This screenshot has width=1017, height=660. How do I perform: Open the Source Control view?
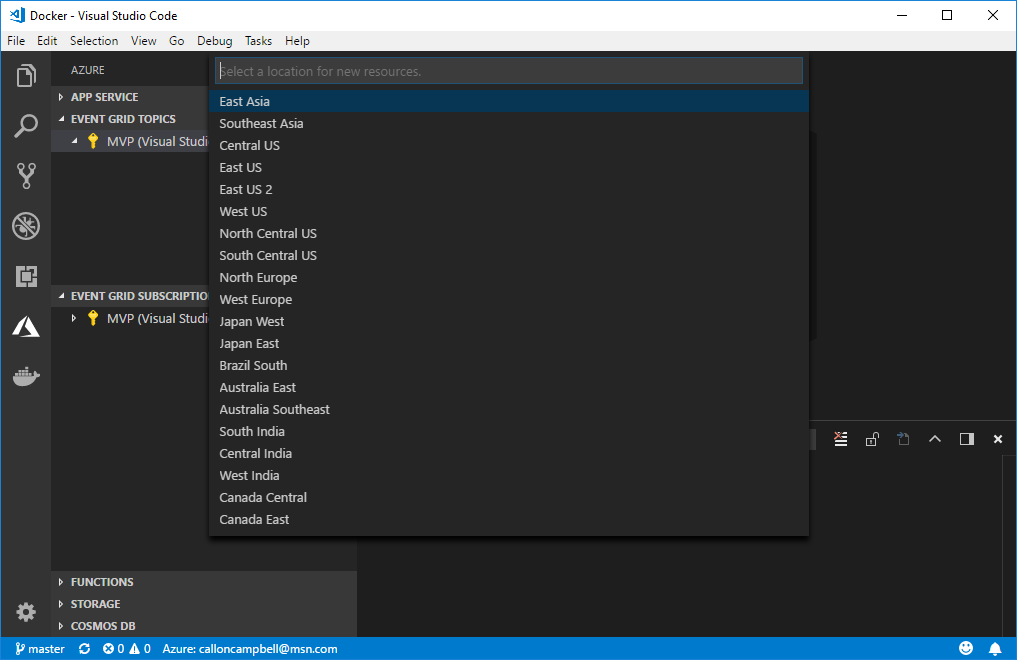pos(26,176)
